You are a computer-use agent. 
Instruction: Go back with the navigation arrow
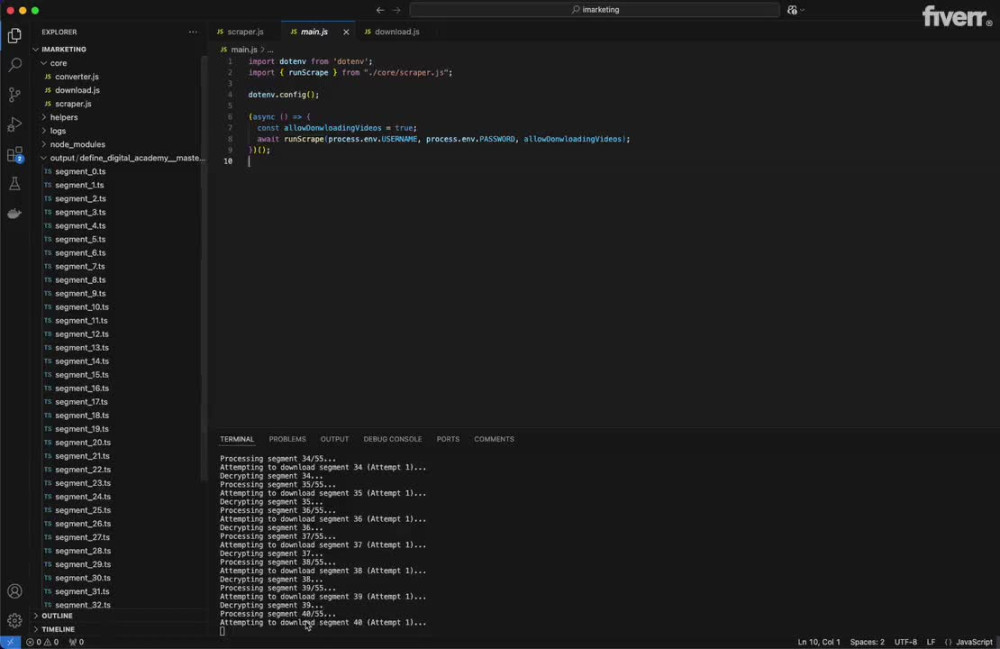coord(380,10)
